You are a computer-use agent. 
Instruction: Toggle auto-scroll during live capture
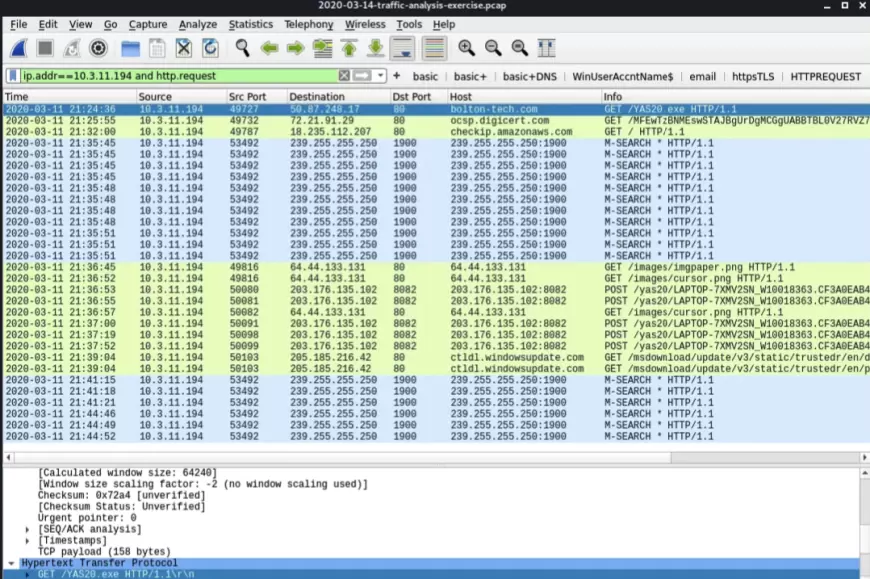point(403,48)
